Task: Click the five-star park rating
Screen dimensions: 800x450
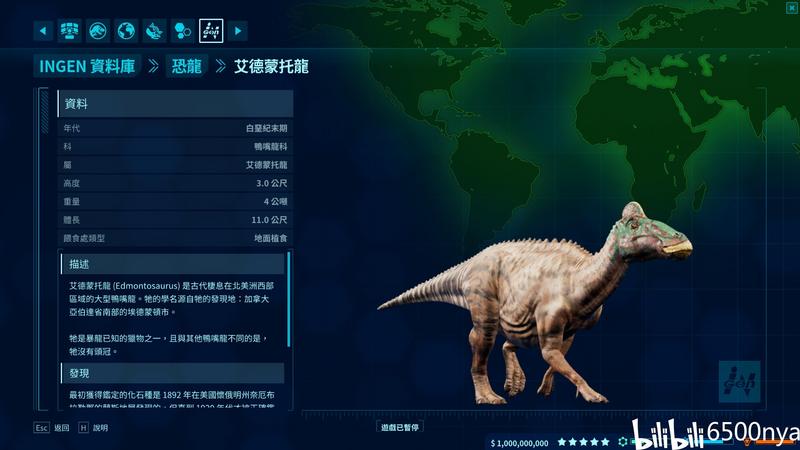Action: 584,442
